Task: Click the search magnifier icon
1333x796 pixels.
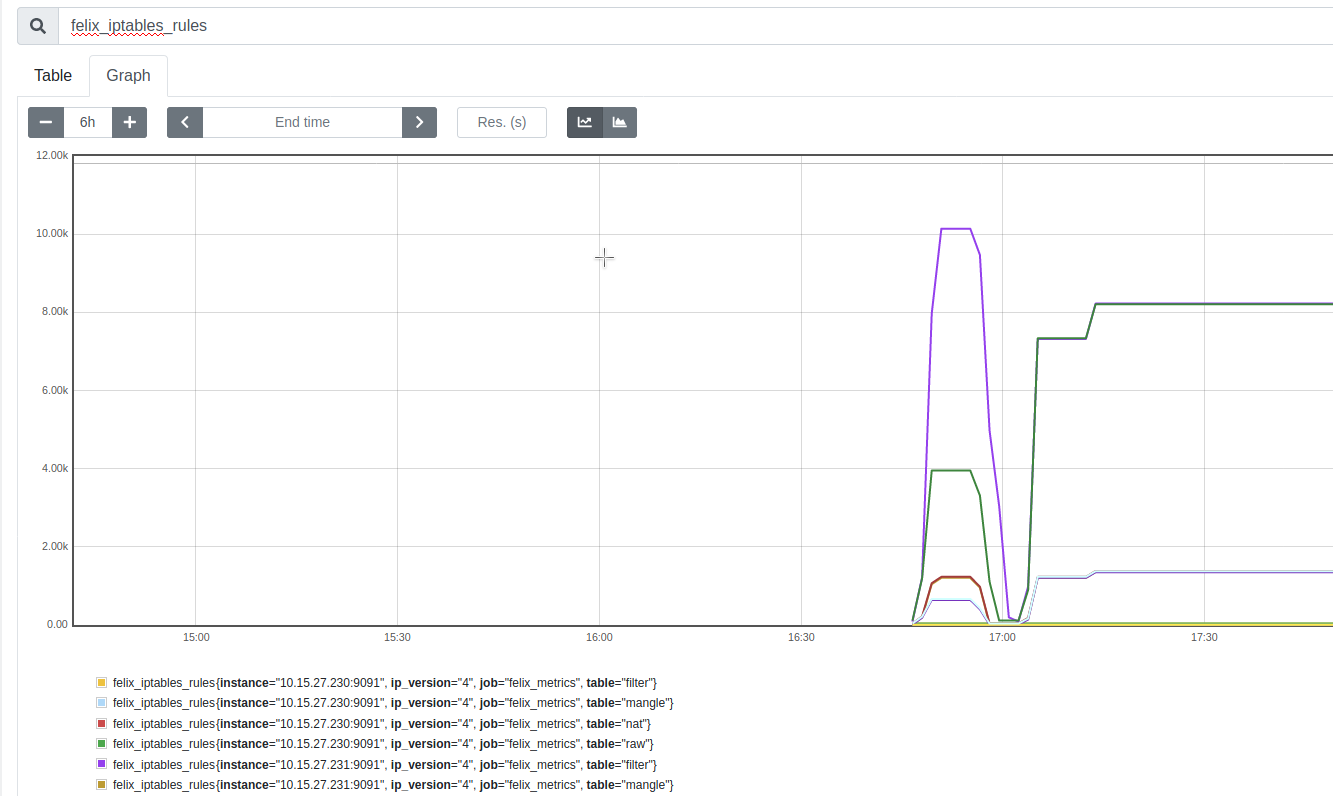Action: [x=36, y=25]
